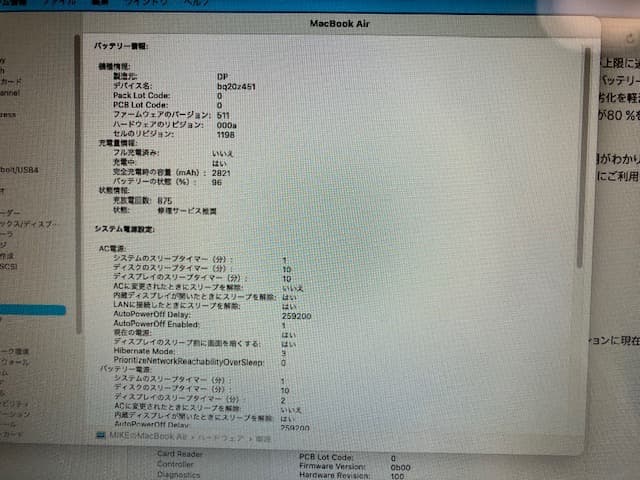This screenshot has height=480, width=640.
Task: Click the battery state percentage value 96
Action: [x=217, y=182]
